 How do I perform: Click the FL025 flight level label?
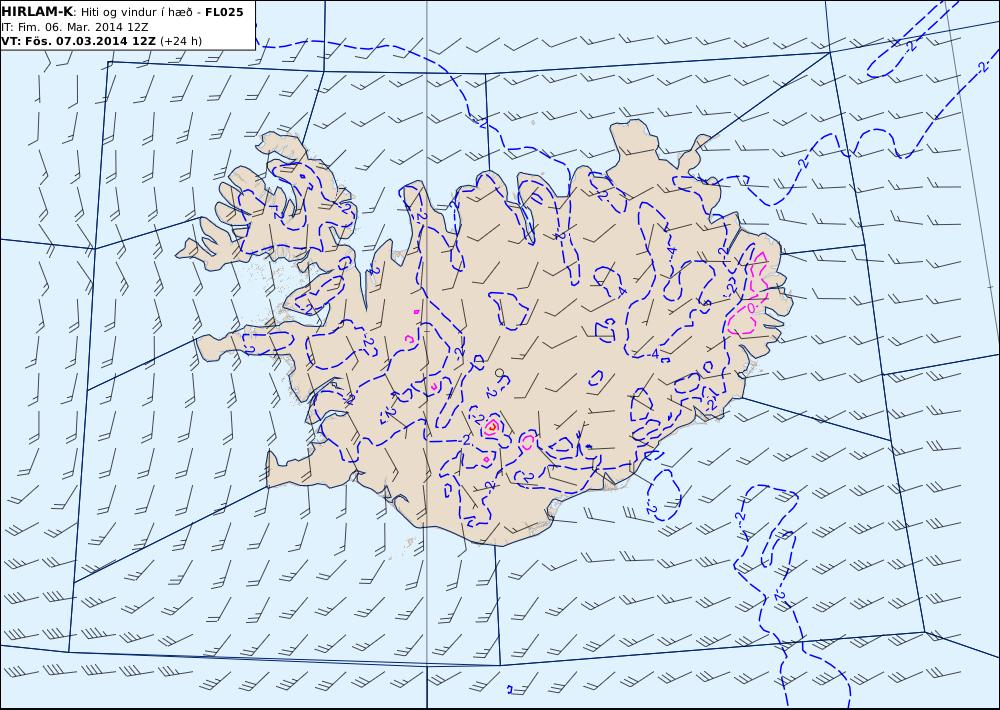(224, 12)
